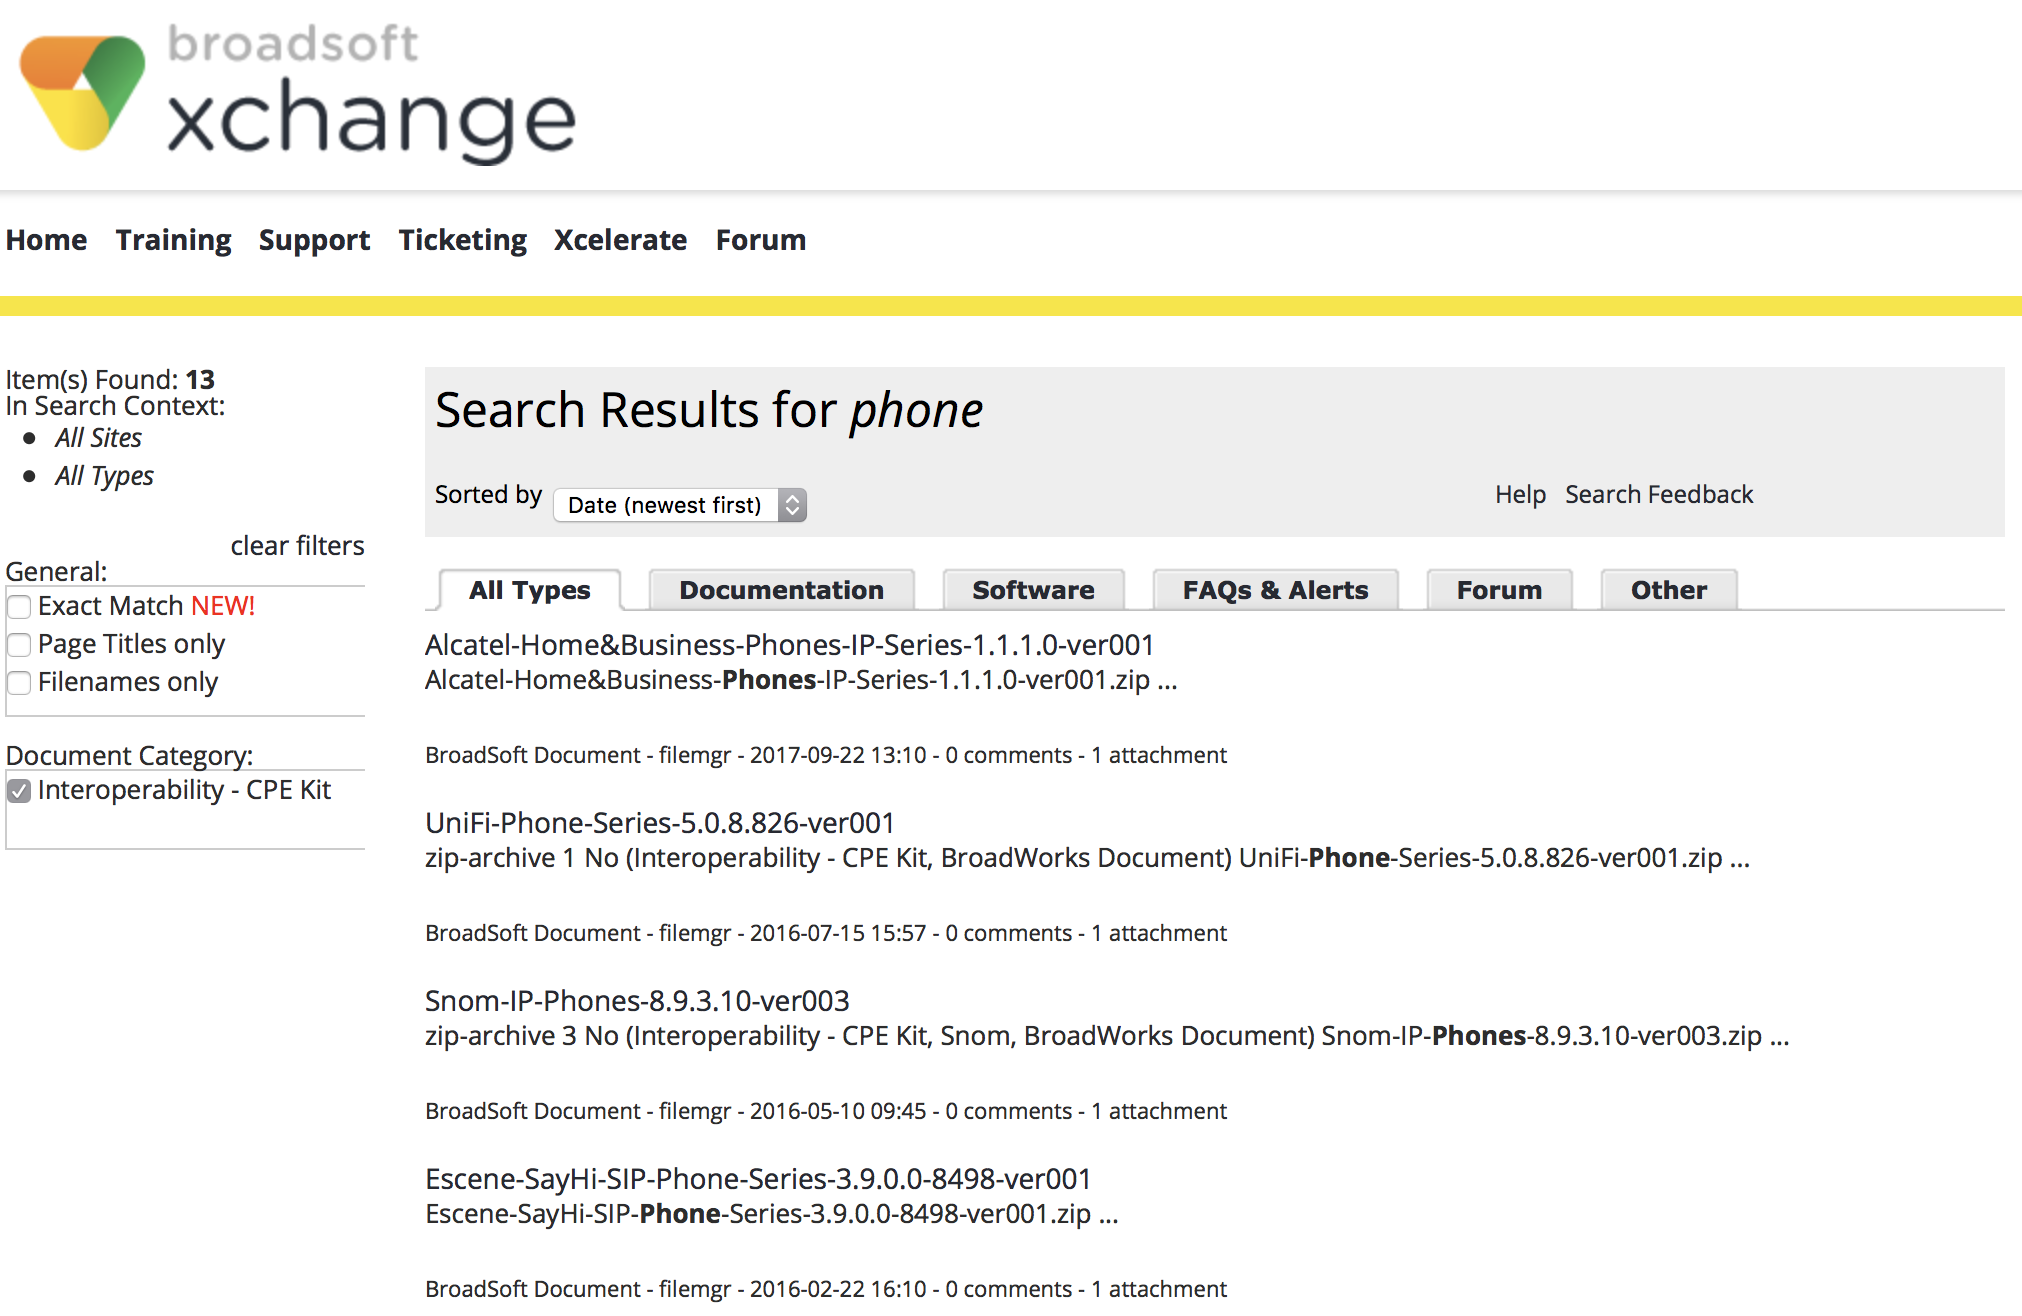Click metadata line dated 2016-05-10 09:45
This screenshot has height=1316, width=2022.
coord(826,1111)
